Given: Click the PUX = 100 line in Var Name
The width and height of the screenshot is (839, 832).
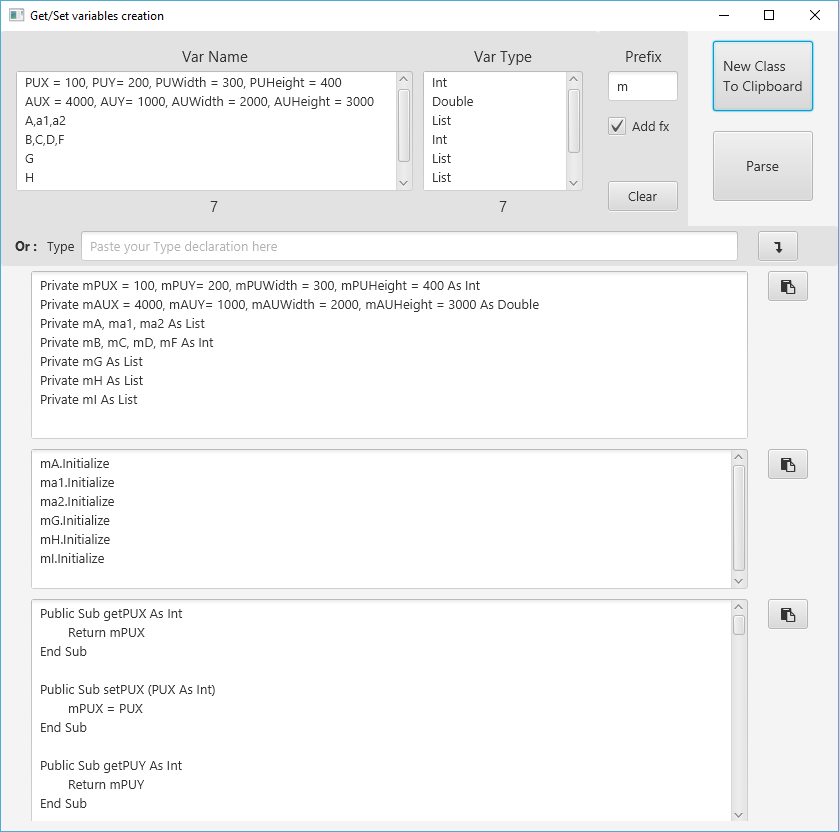Looking at the screenshot, I should click(x=183, y=82).
